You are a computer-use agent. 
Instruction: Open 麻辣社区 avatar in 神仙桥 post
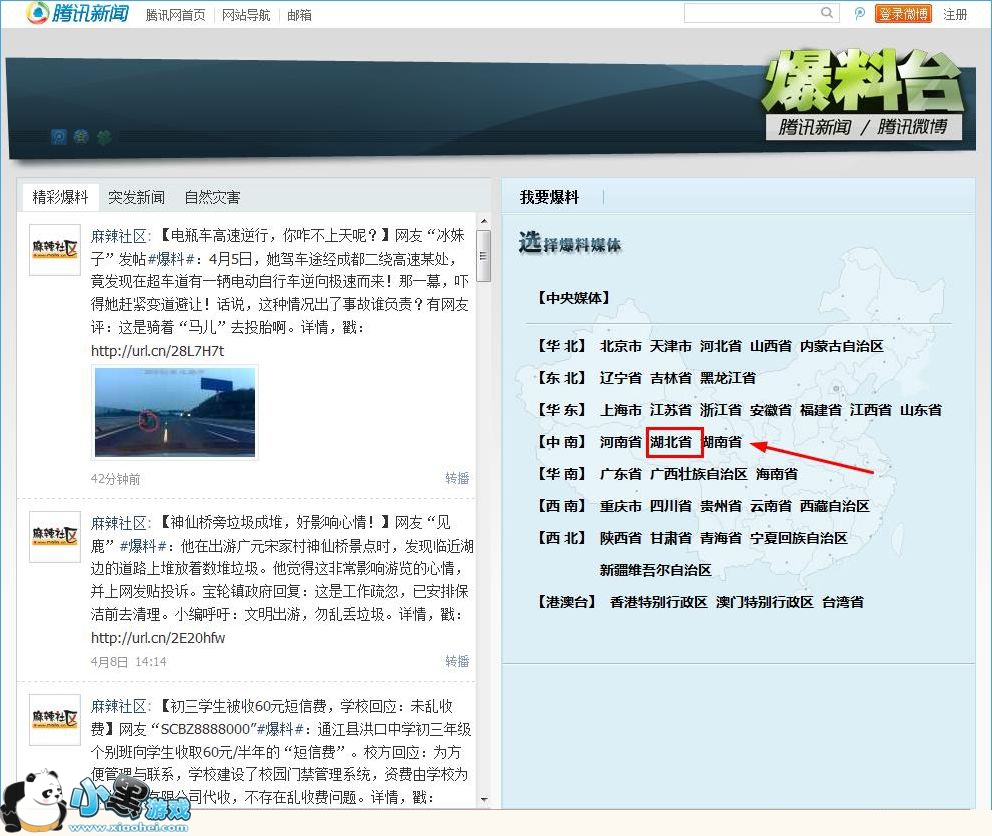click(55, 537)
